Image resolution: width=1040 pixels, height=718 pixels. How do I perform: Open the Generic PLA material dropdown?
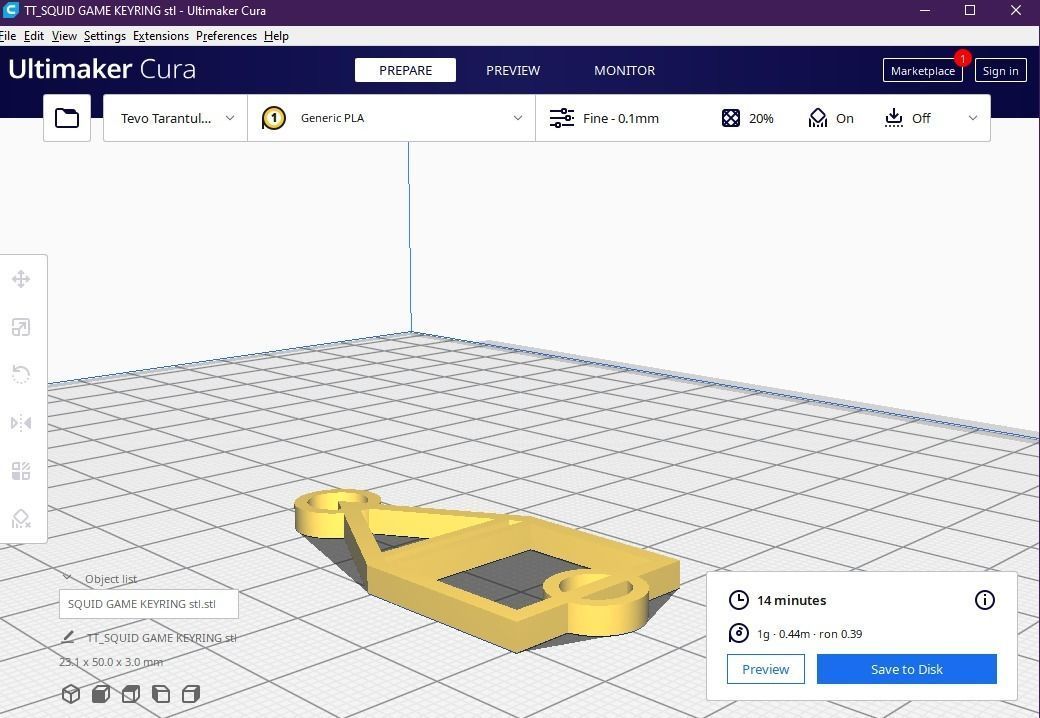391,118
